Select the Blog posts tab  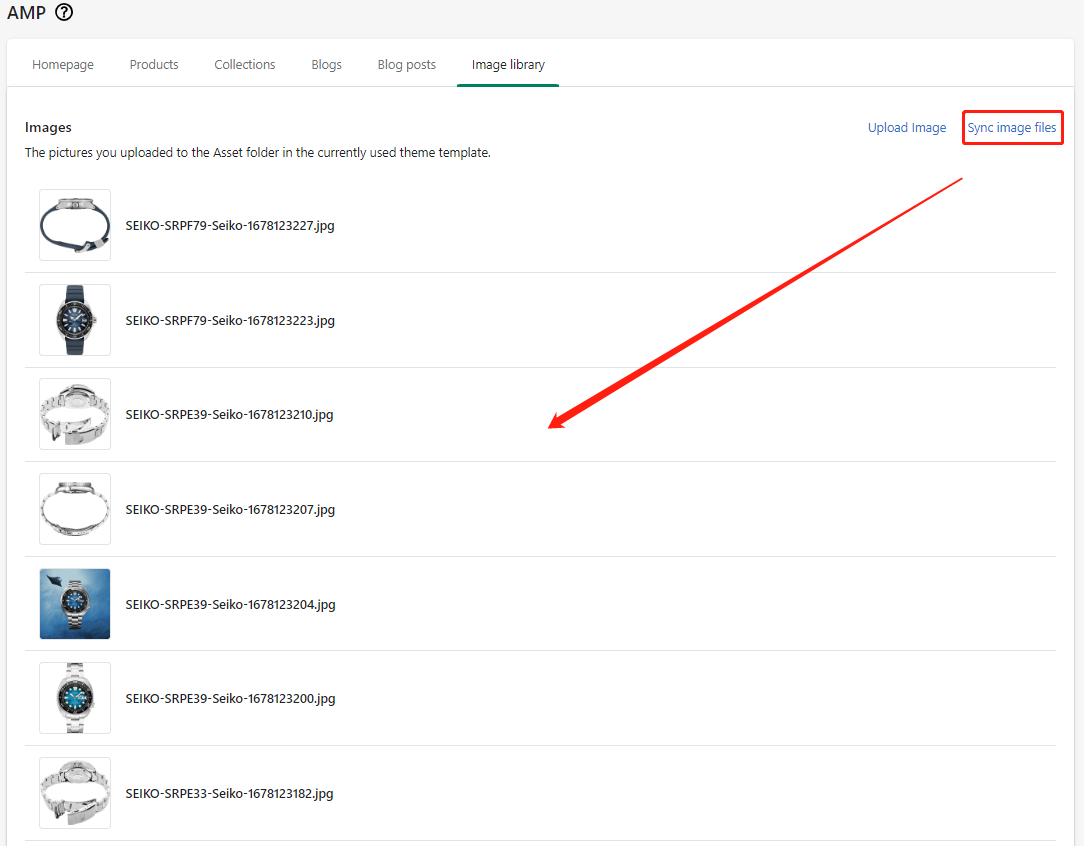(406, 64)
